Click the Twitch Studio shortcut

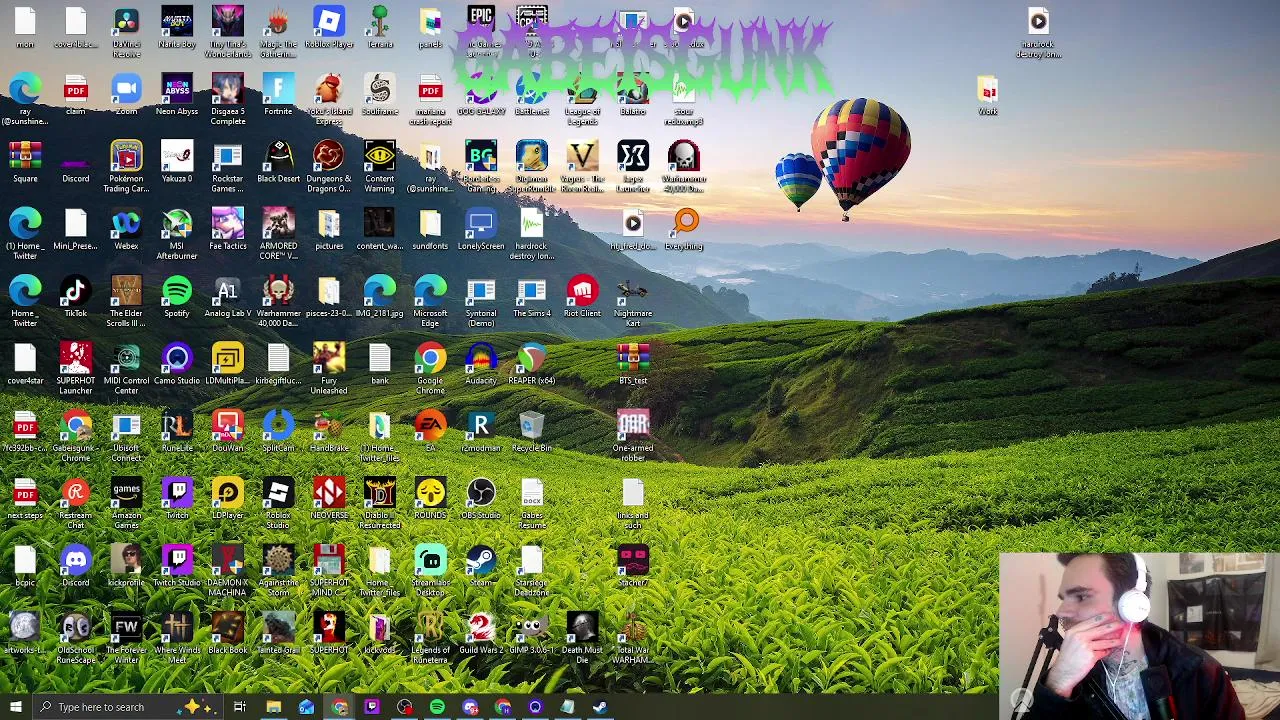click(x=177, y=567)
